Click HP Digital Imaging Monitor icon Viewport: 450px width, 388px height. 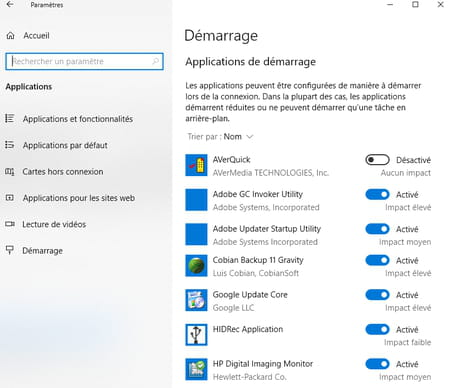[196, 370]
